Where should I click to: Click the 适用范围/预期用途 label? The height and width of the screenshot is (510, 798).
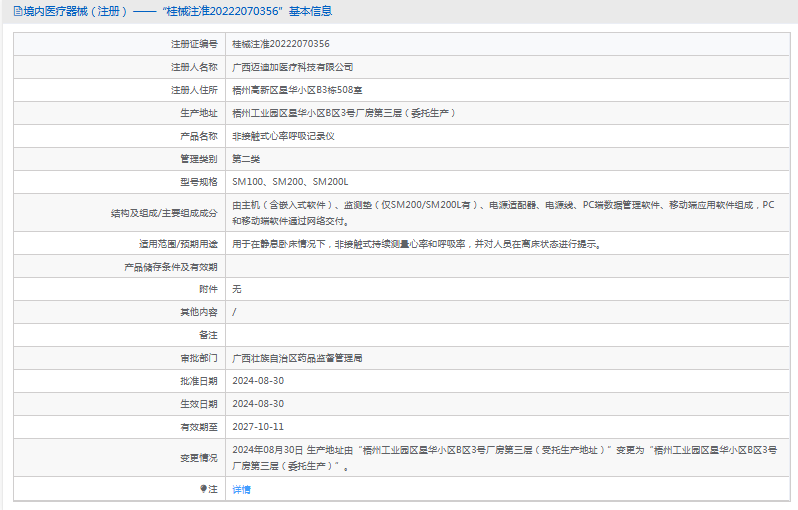pos(178,244)
